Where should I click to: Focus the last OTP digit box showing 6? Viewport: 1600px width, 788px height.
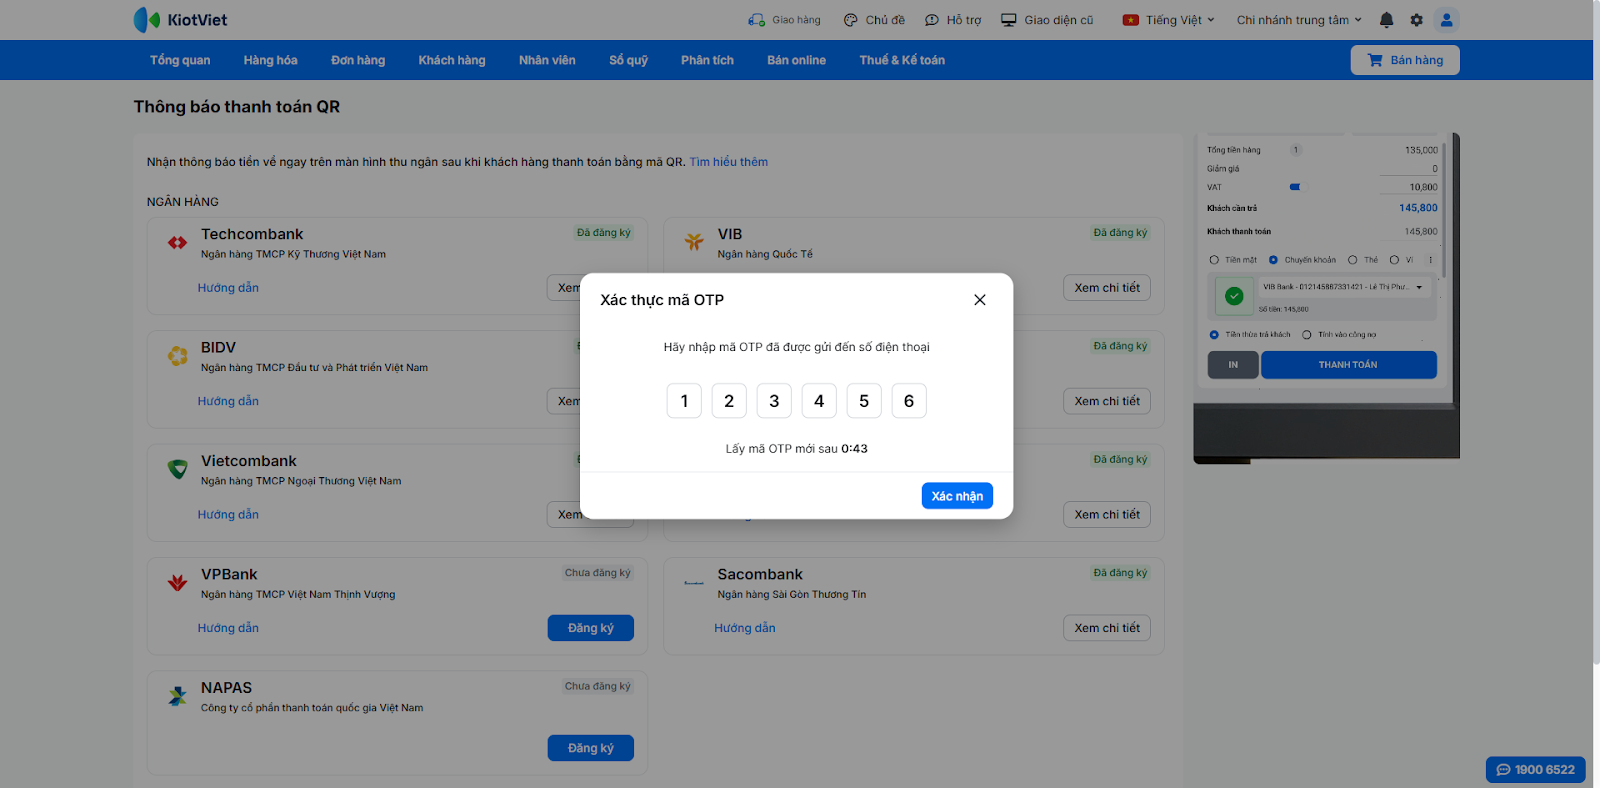(909, 401)
